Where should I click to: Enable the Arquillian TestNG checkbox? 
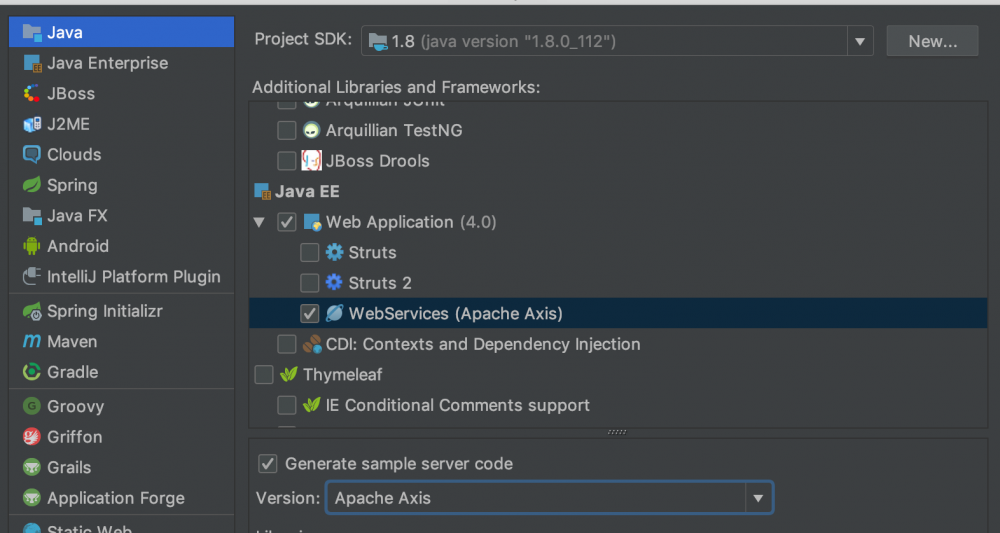coord(286,130)
